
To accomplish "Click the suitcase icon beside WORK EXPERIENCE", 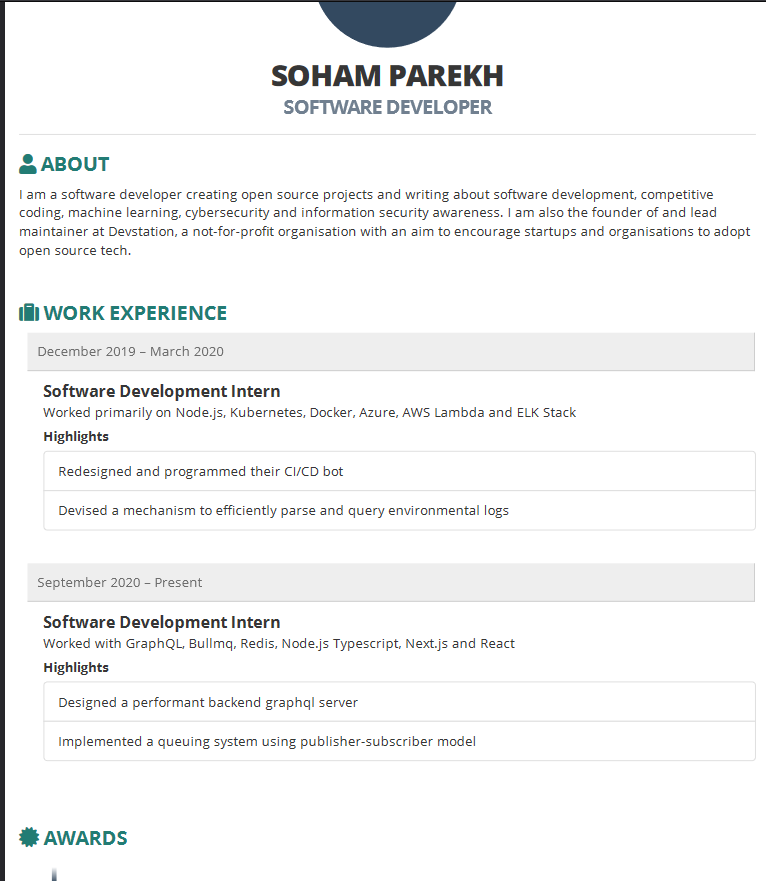I will pyautogui.click(x=29, y=313).
